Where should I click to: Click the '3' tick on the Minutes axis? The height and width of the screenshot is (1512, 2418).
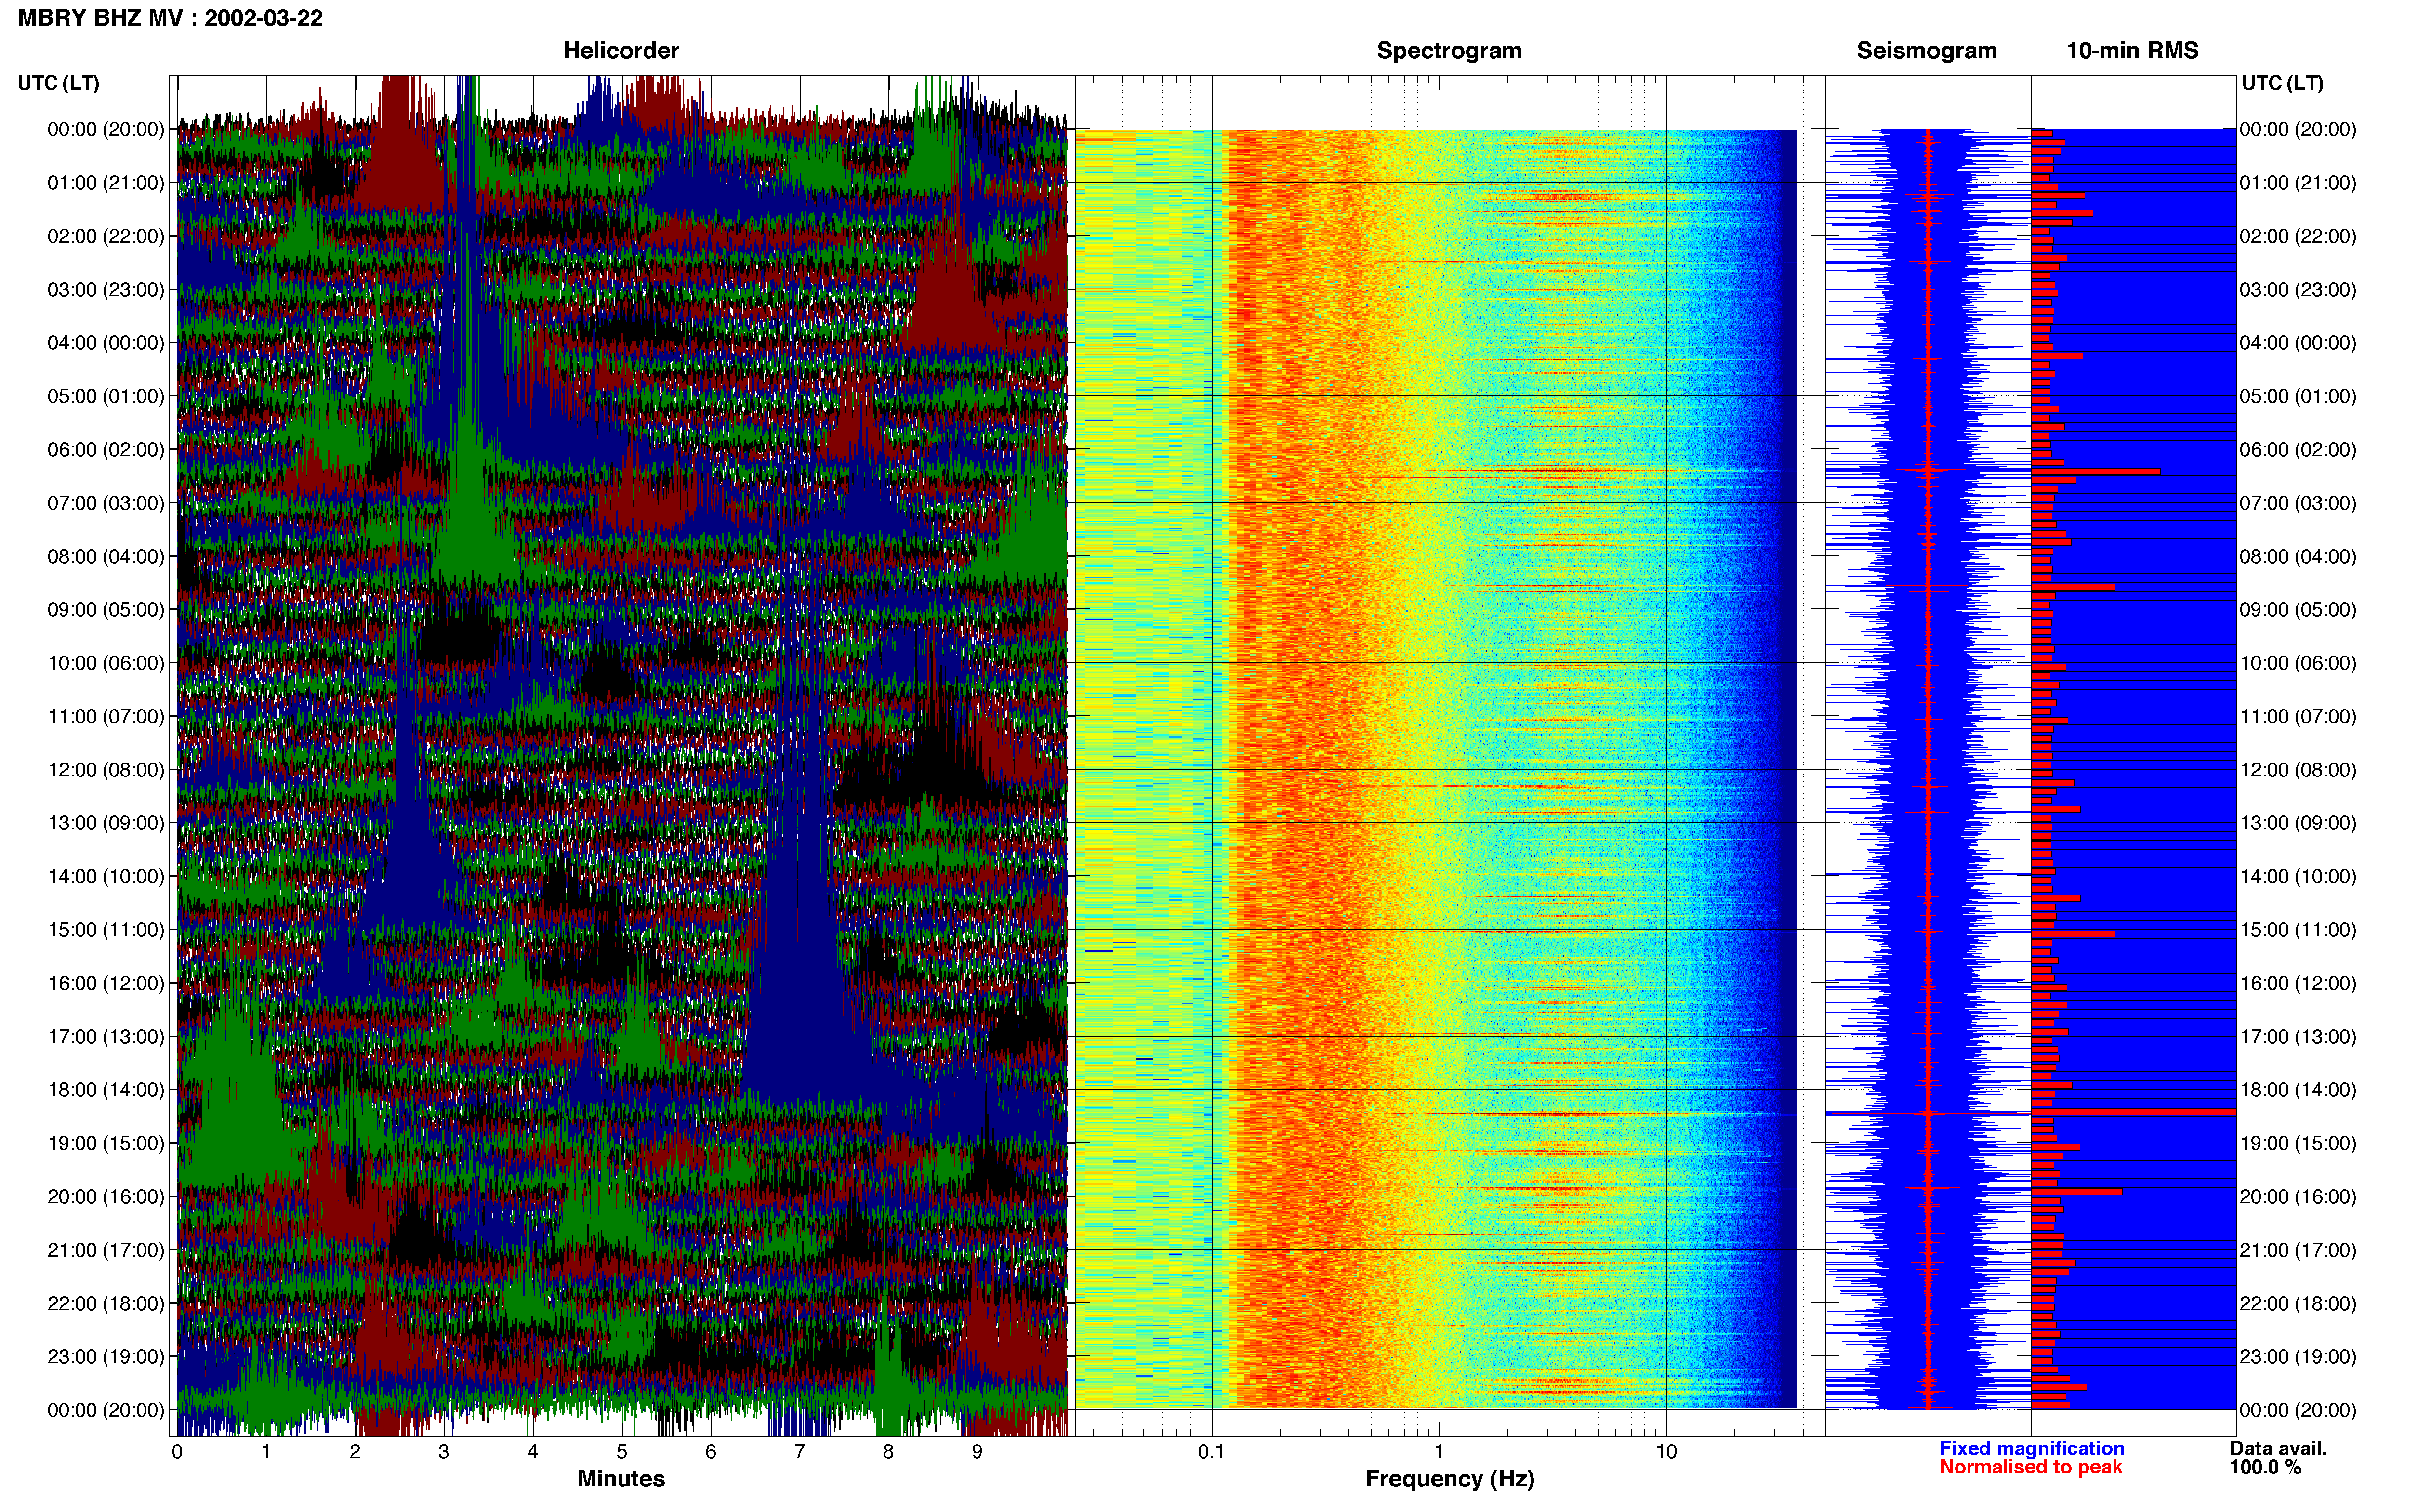[x=444, y=1452]
